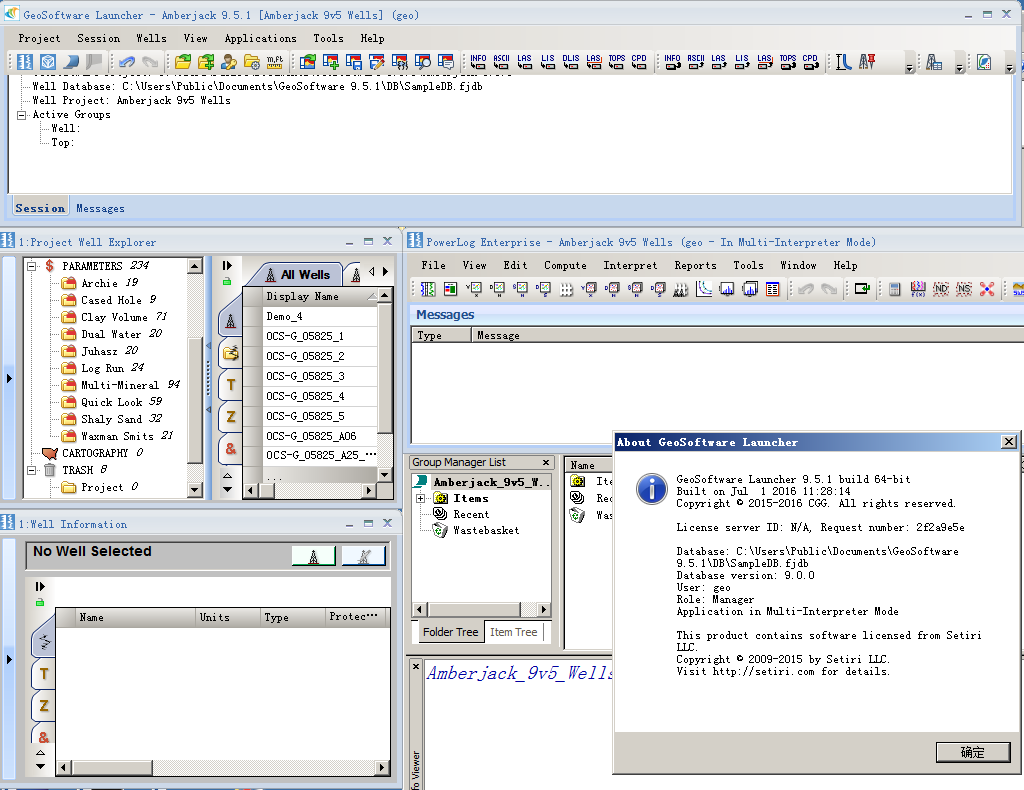1024x790 pixels.
Task: Select Recent in the Folder Tree
Action: [462, 514]
